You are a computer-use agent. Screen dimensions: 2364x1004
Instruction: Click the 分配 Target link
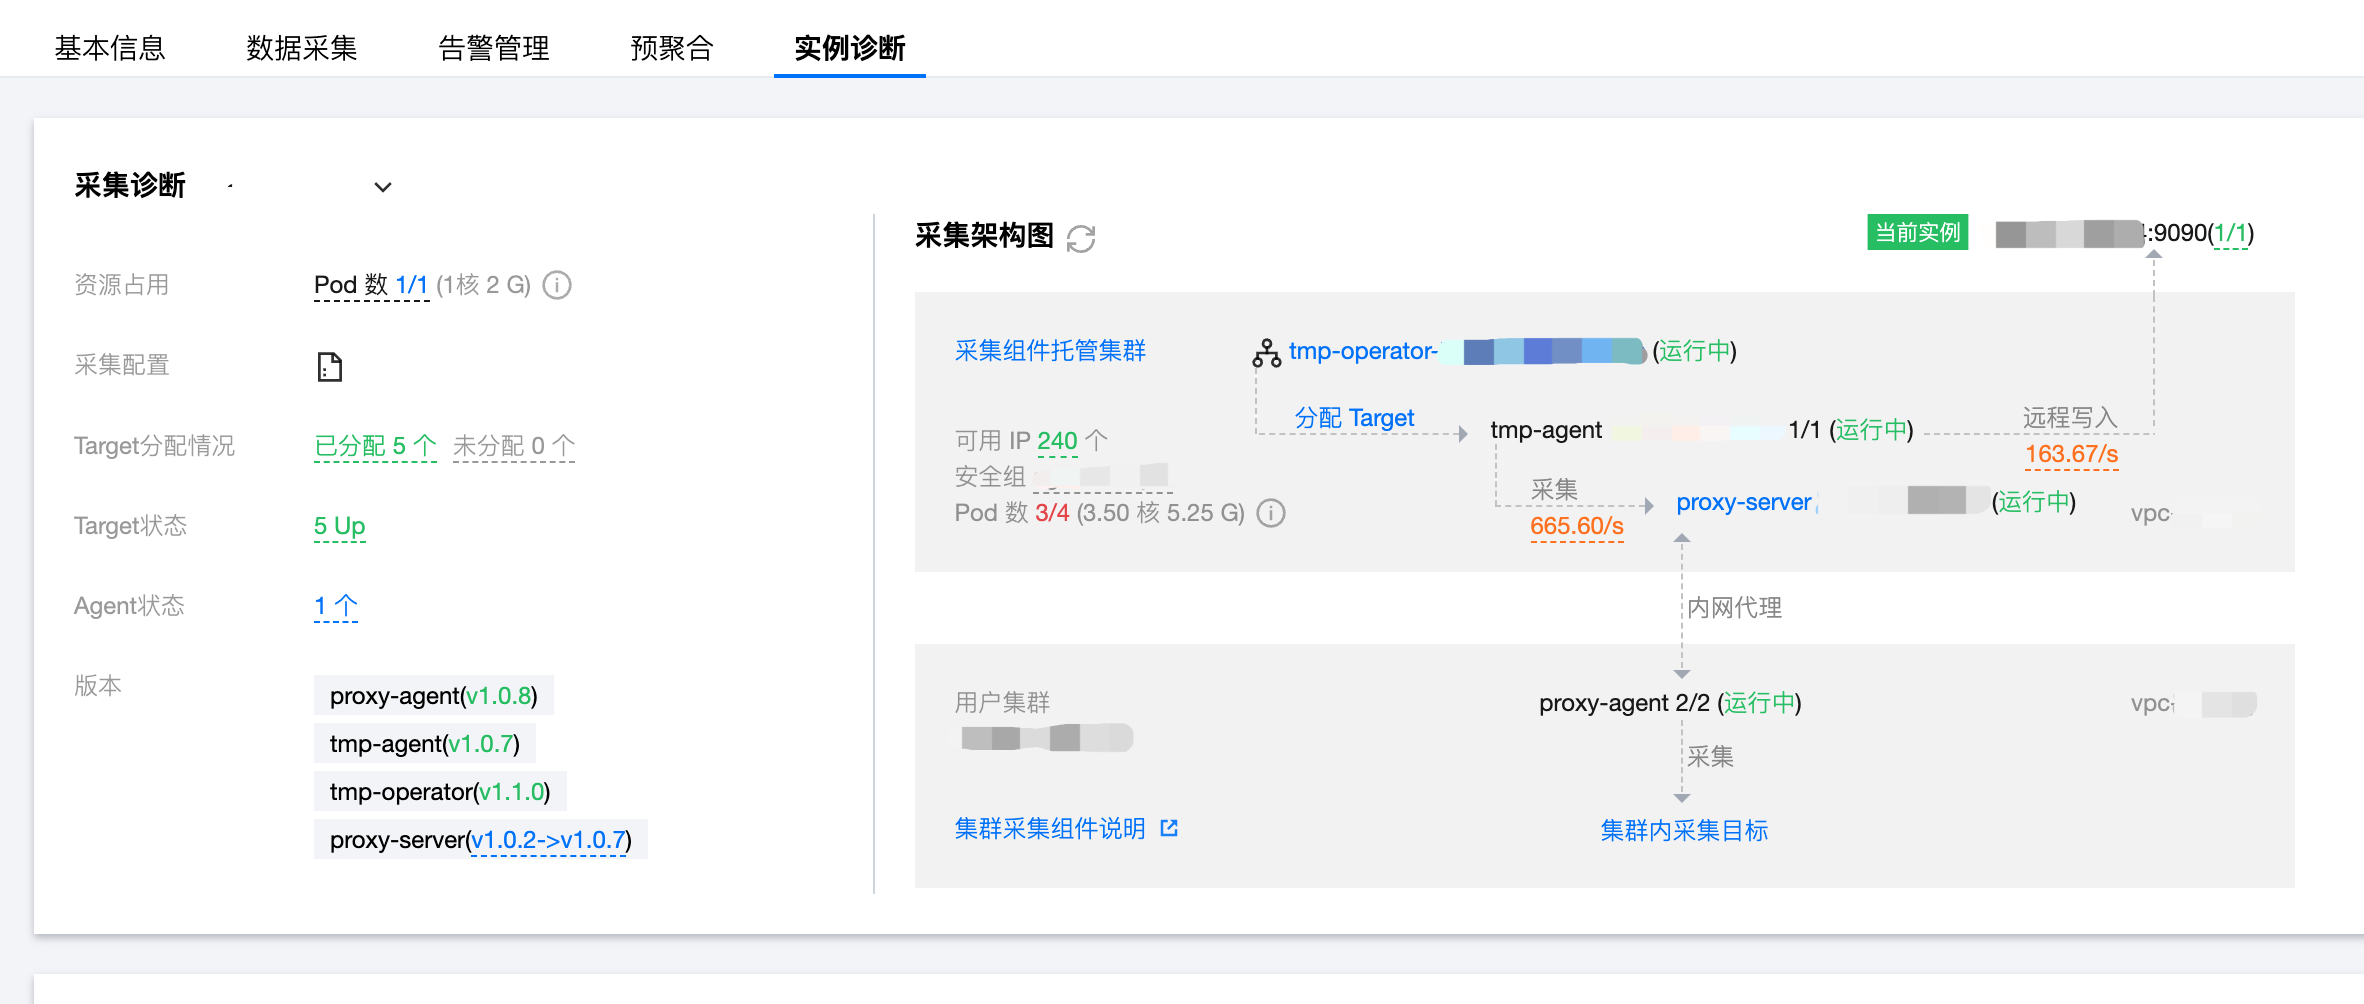[1354, 418]
